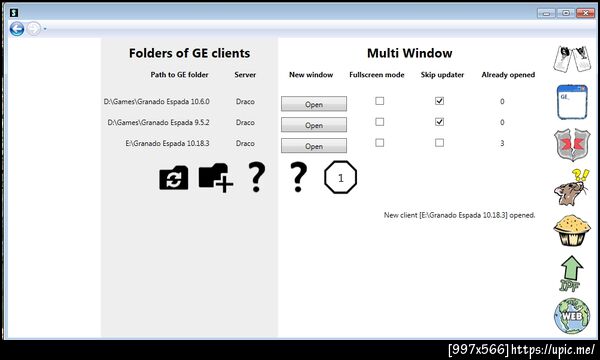The height and width of the screenshot is (360, 600).
Task: Open new window for Granado Espada 9.5.2
Action: pyautogui.click(x=314, y=125)
